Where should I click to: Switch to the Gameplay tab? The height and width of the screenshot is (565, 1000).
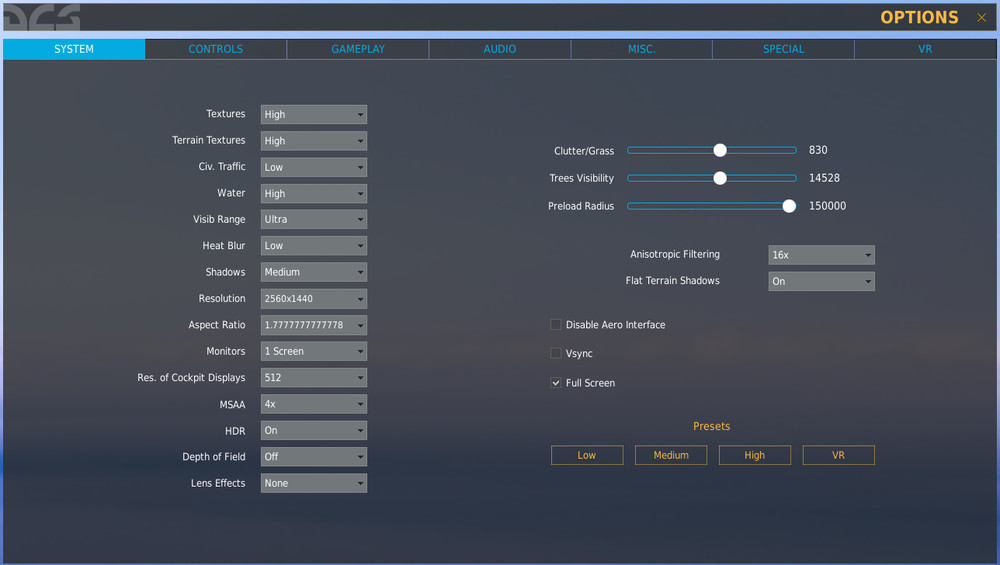tap(358, 49)
